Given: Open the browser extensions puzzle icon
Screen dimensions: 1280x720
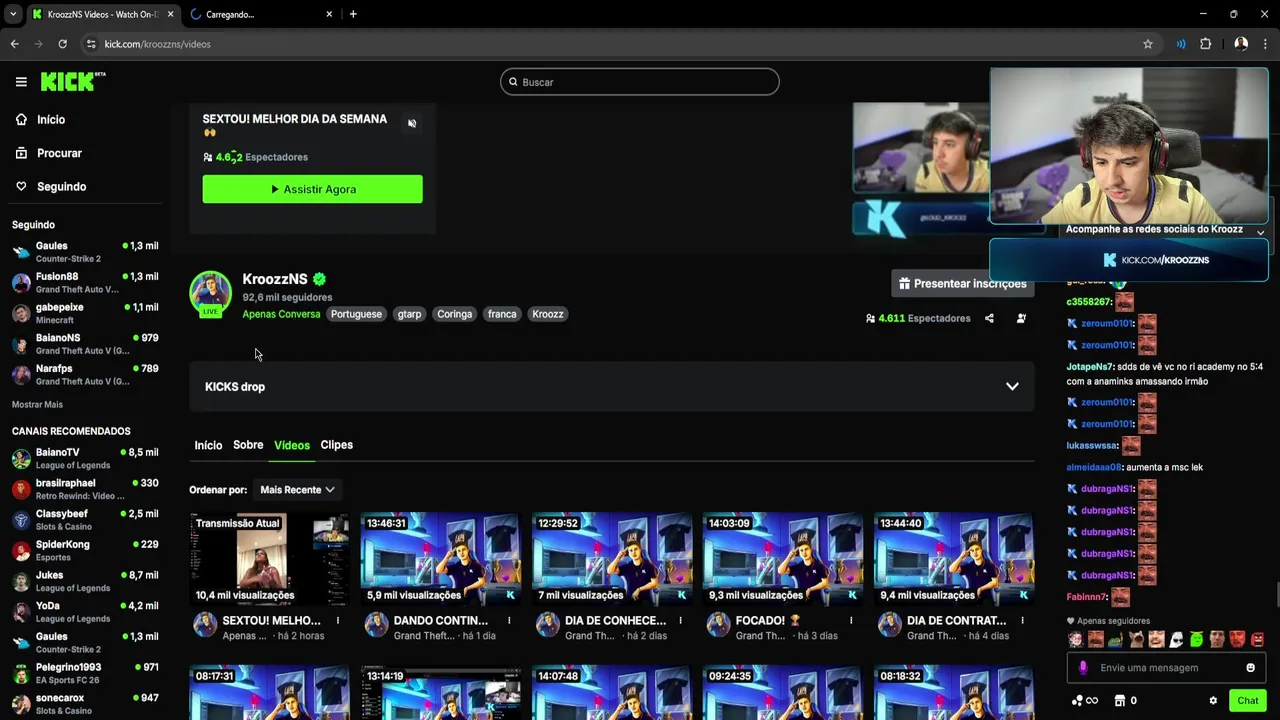Looking at the screenshot, I should [1205, 44].
